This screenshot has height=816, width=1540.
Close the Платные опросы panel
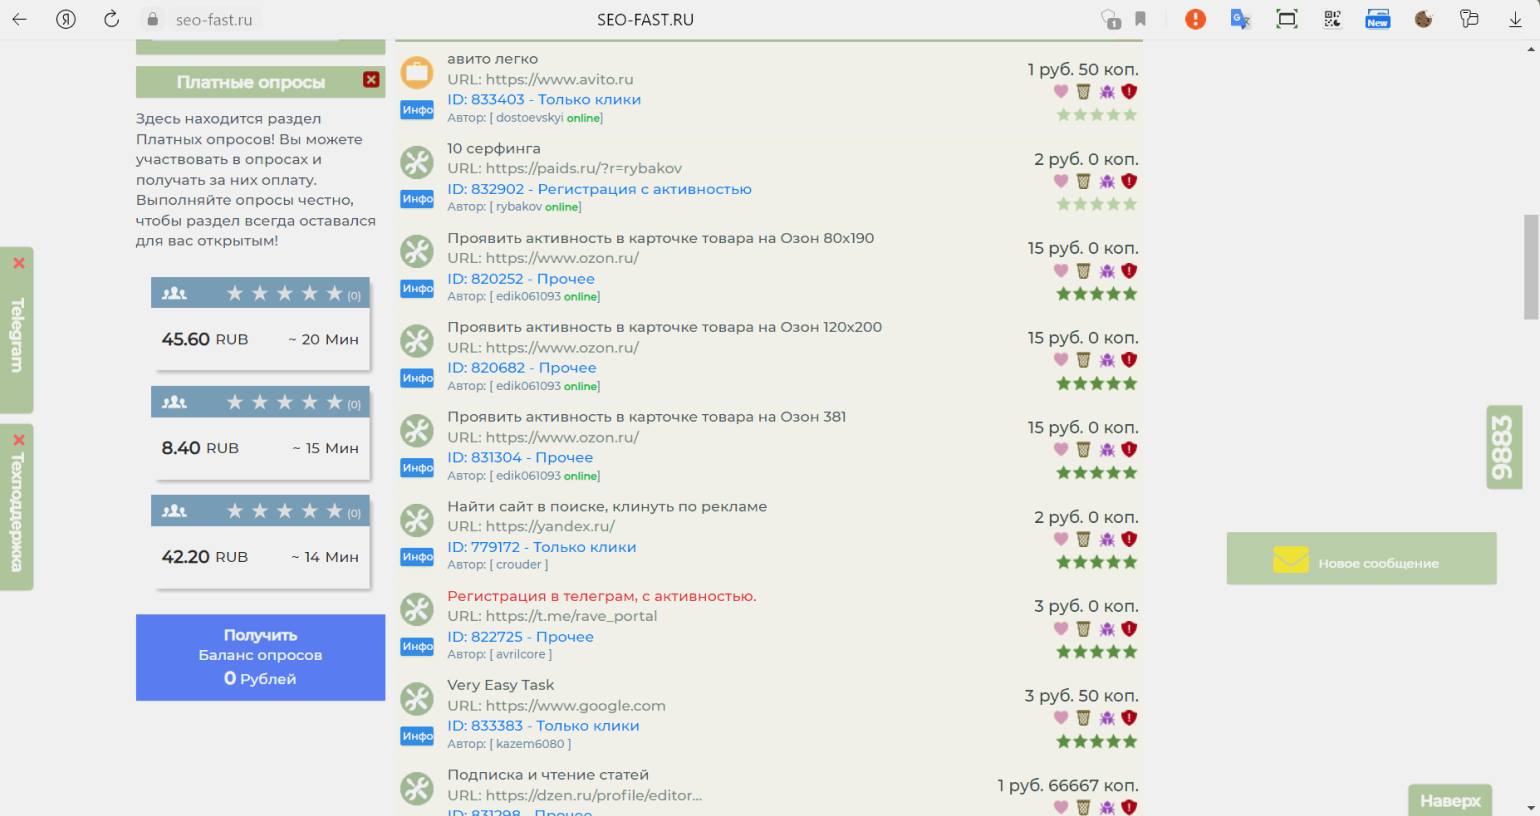[371, 80]
